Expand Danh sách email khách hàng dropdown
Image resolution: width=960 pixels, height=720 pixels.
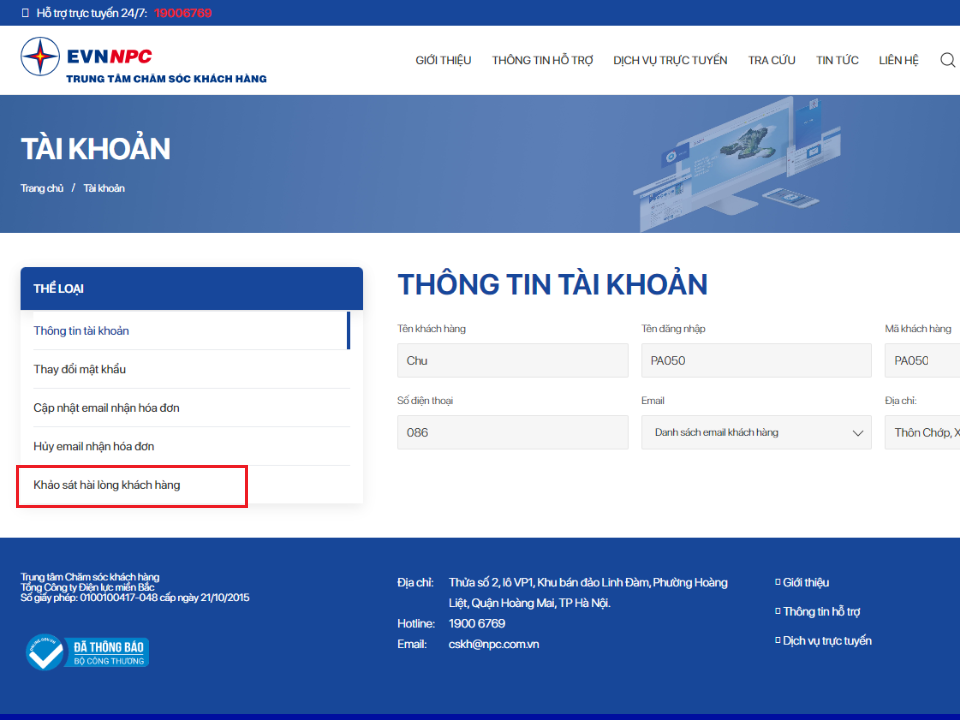coord(757,433)
